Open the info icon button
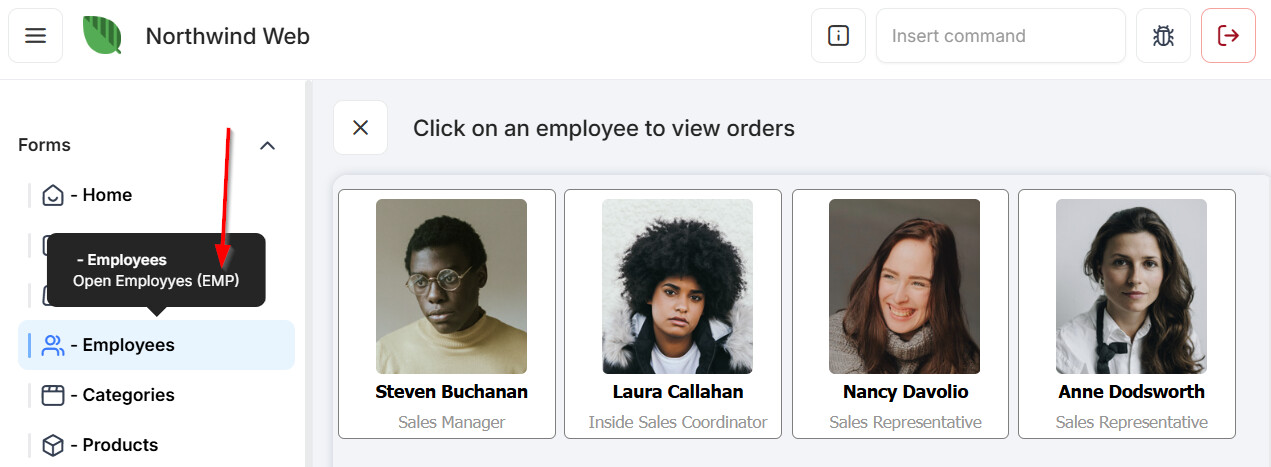The image size is (1271, 467). [x=838, y=36]
